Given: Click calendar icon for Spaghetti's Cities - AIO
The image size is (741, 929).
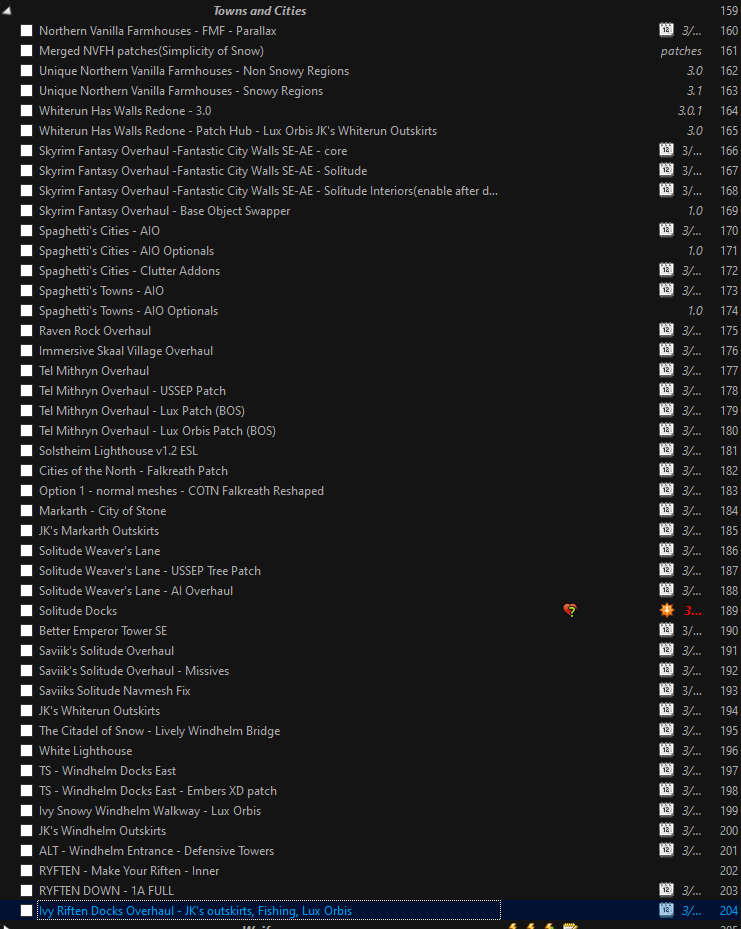Looking at the screenshot, I should coord(667,230).
